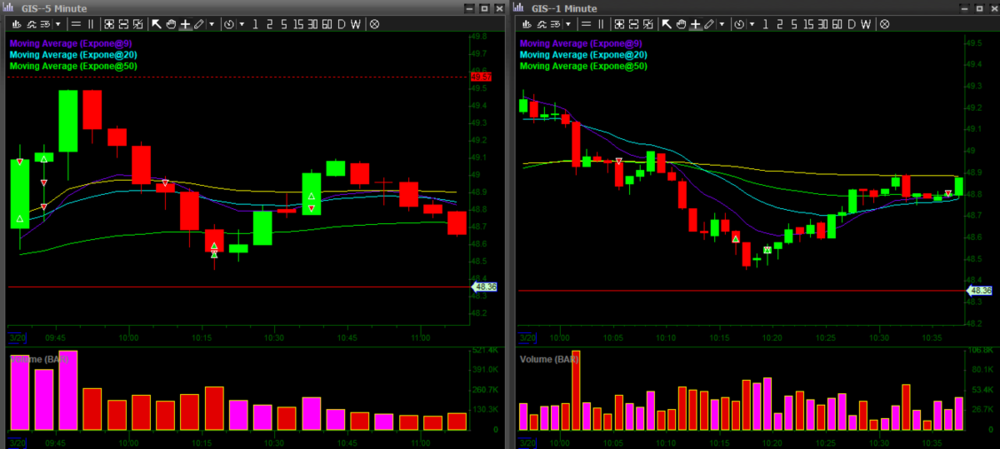The image size is (1000, 449).
Task: Pick the pencil drawing tool in the 1 Minute chart
Action: 710,23
